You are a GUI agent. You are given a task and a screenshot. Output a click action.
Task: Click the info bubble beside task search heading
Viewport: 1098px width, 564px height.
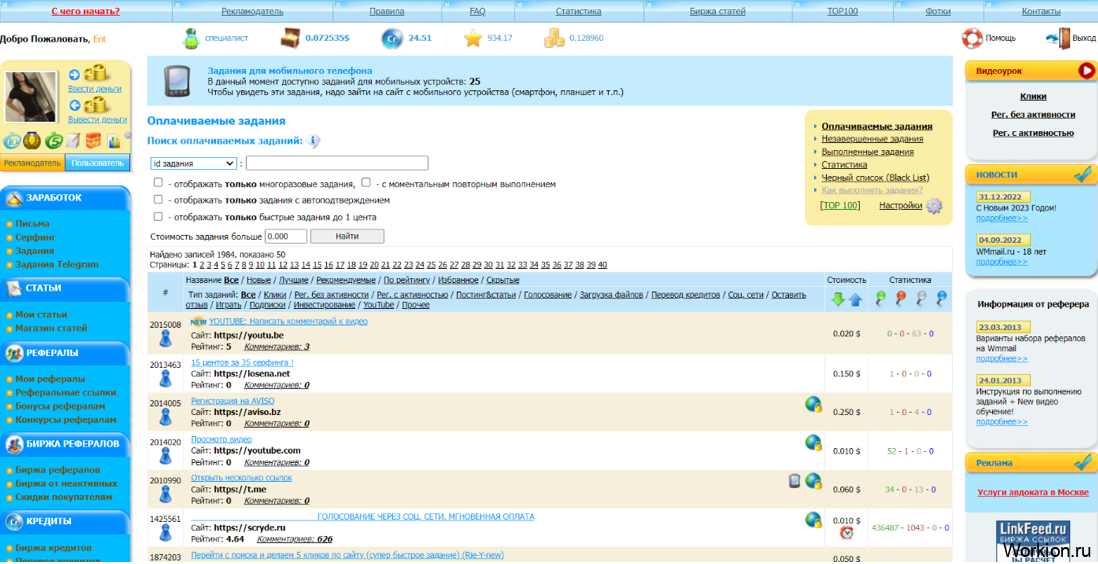point(313,141)
